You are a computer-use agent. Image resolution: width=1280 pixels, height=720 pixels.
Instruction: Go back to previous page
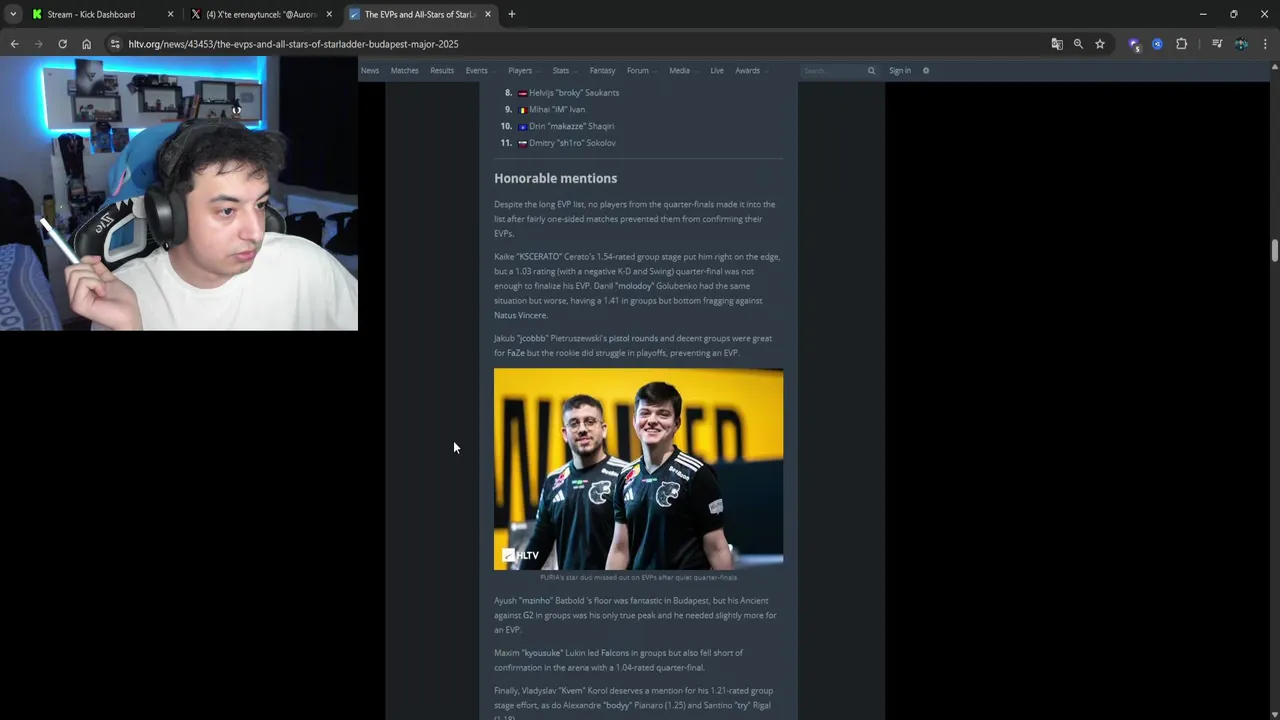pos(14,44)
